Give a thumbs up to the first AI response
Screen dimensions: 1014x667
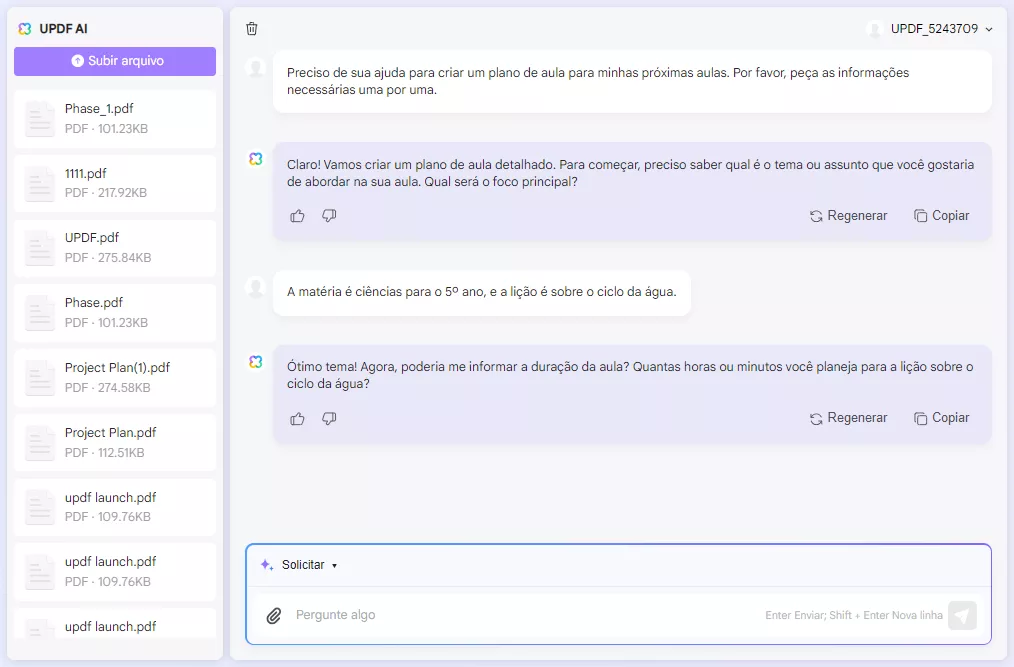coord(297,215)
